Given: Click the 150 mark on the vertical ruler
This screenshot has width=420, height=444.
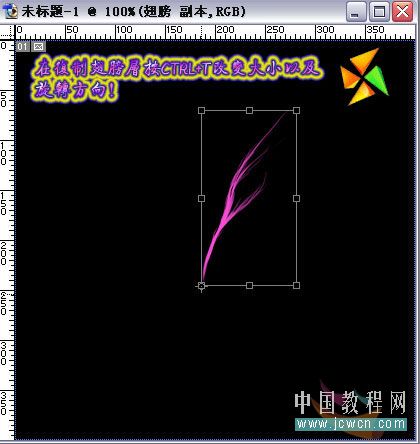Looking at the screenshot, I should click(4, 203).
